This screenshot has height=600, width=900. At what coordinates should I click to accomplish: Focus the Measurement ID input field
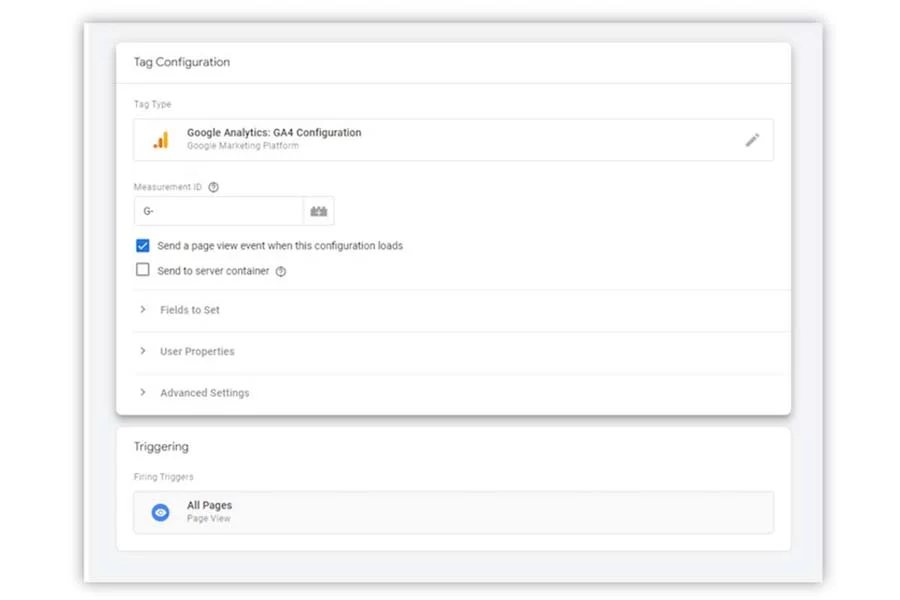tap(219, 211)
